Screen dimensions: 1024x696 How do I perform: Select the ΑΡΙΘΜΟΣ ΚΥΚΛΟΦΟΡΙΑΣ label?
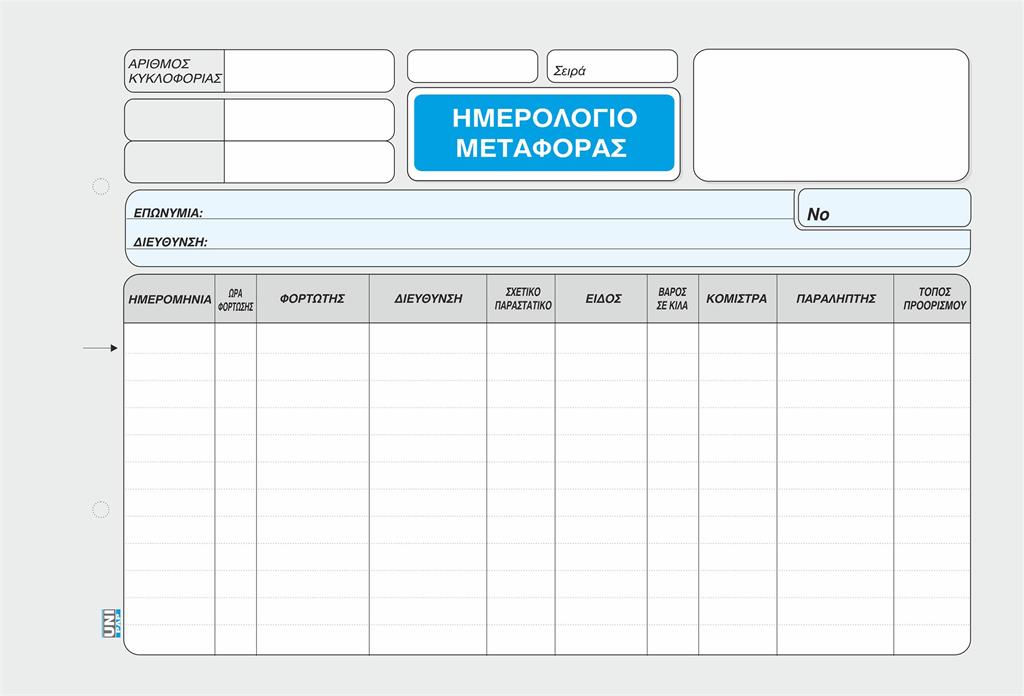[x=174, y=71]
